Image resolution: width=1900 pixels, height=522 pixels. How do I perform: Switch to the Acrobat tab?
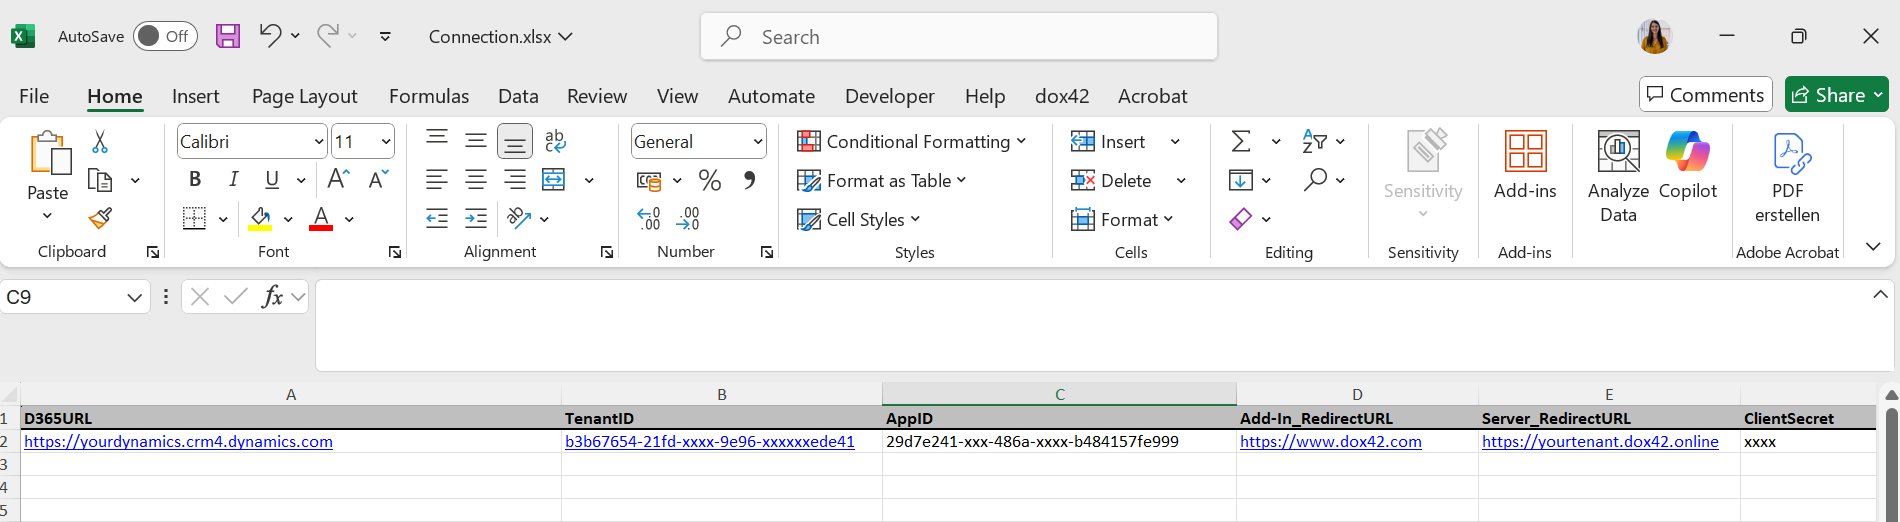tap(1152, 96)
